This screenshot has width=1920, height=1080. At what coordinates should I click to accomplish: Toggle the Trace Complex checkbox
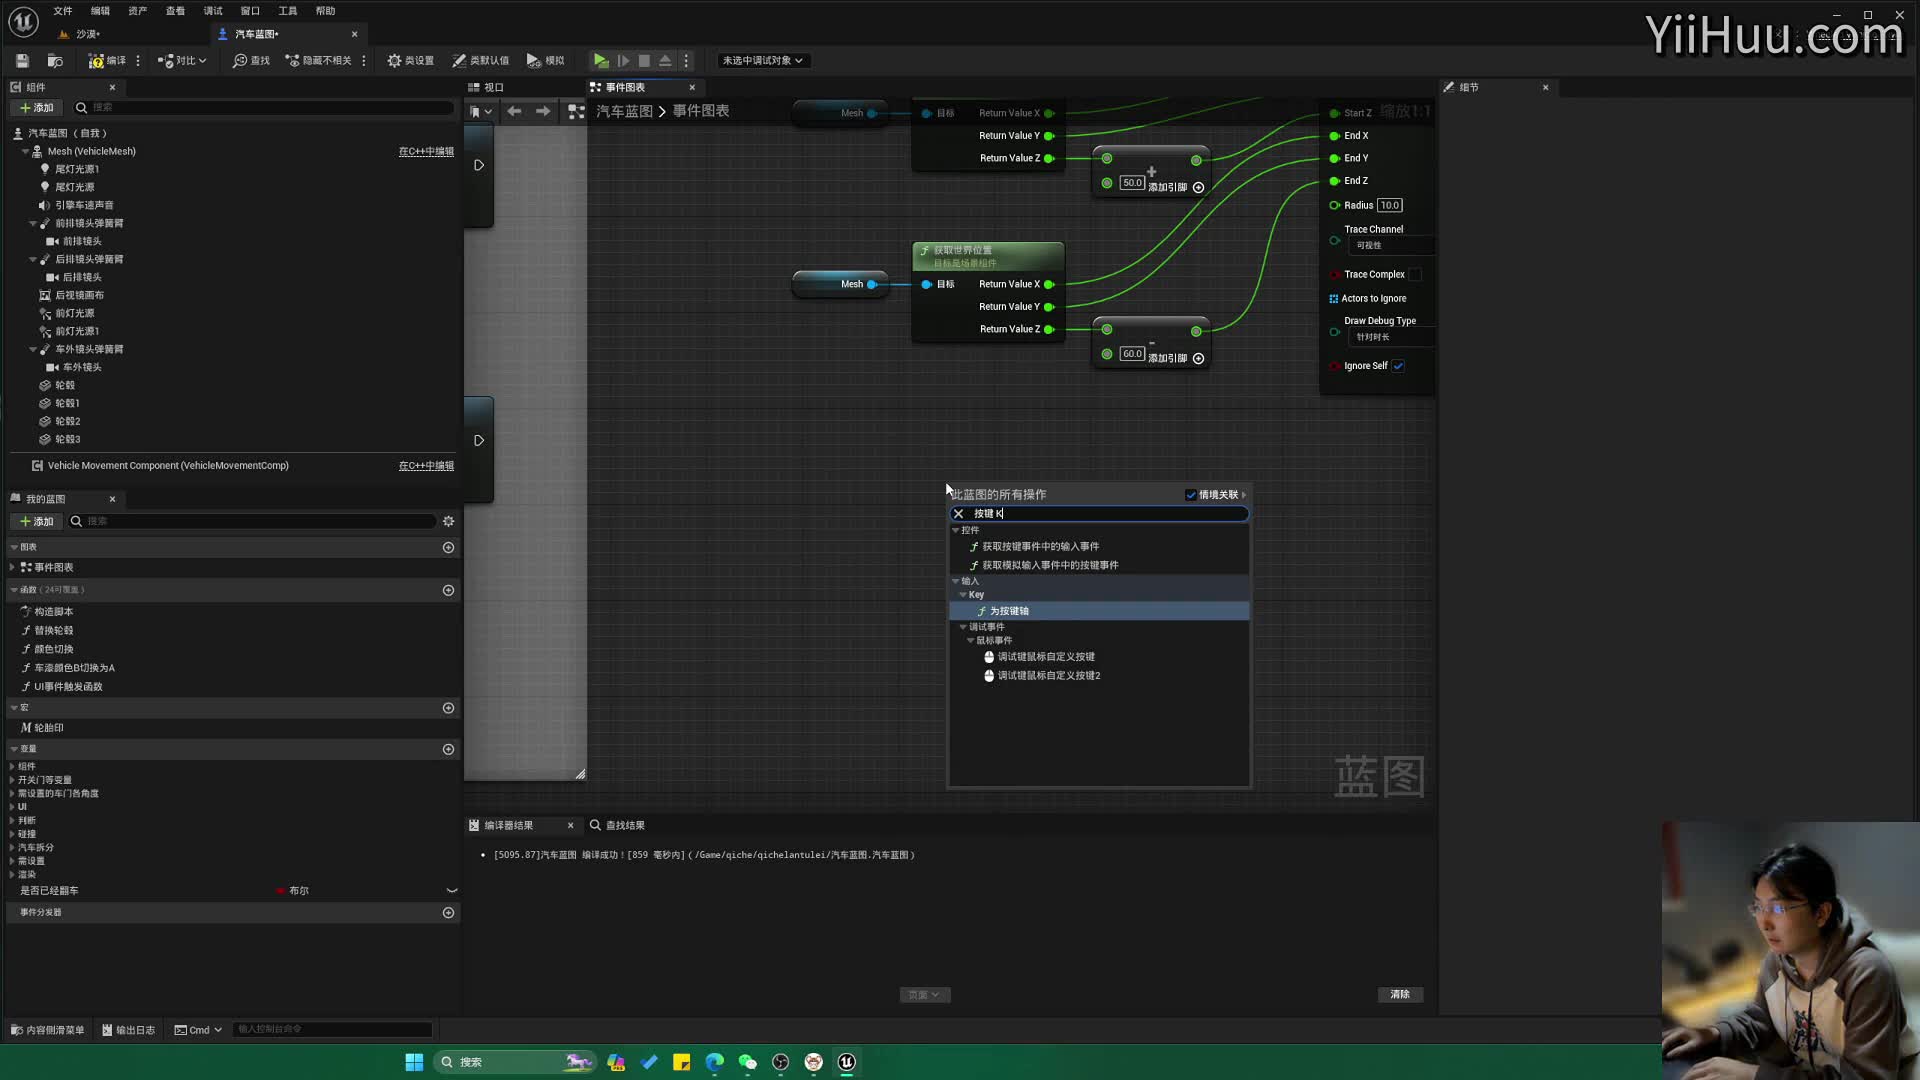(1415, 275)
